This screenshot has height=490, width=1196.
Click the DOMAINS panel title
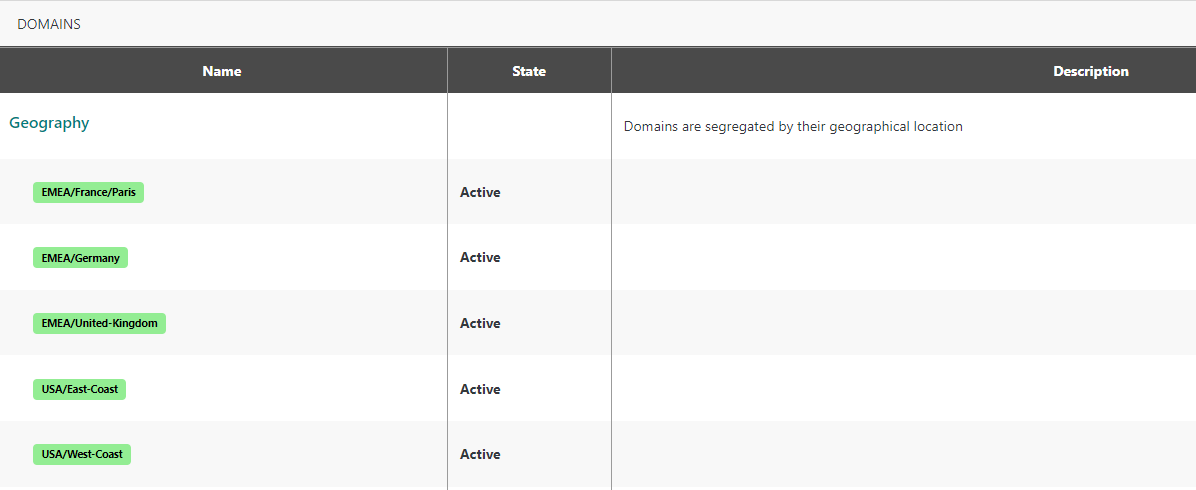tap(49, 24)
